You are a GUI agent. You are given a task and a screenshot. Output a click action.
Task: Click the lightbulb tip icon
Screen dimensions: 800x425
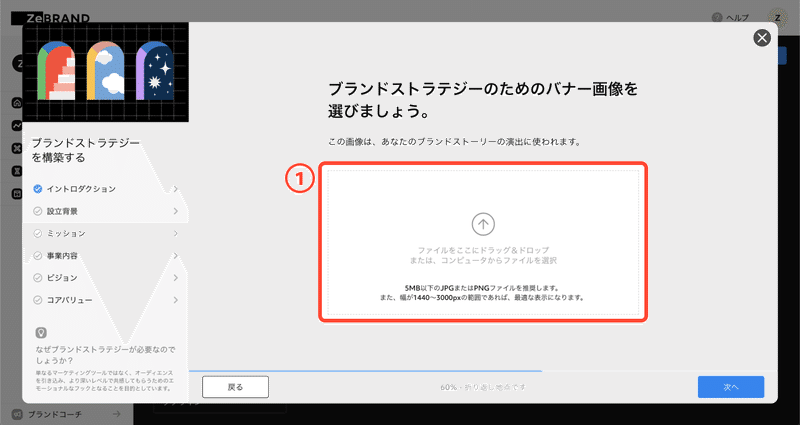(x=41, y=333)
